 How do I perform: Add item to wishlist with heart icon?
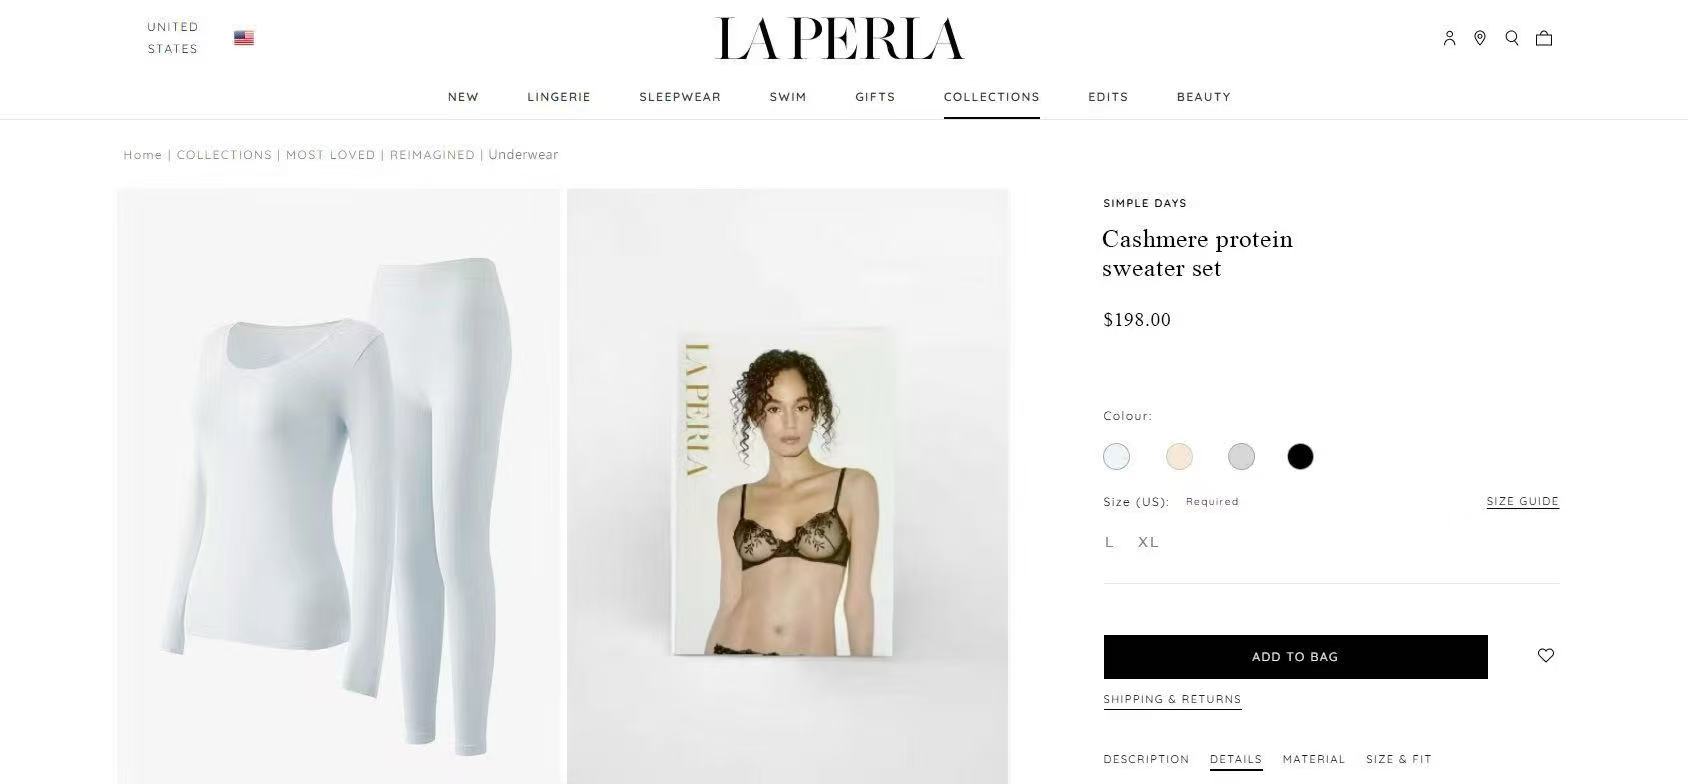1546,656
